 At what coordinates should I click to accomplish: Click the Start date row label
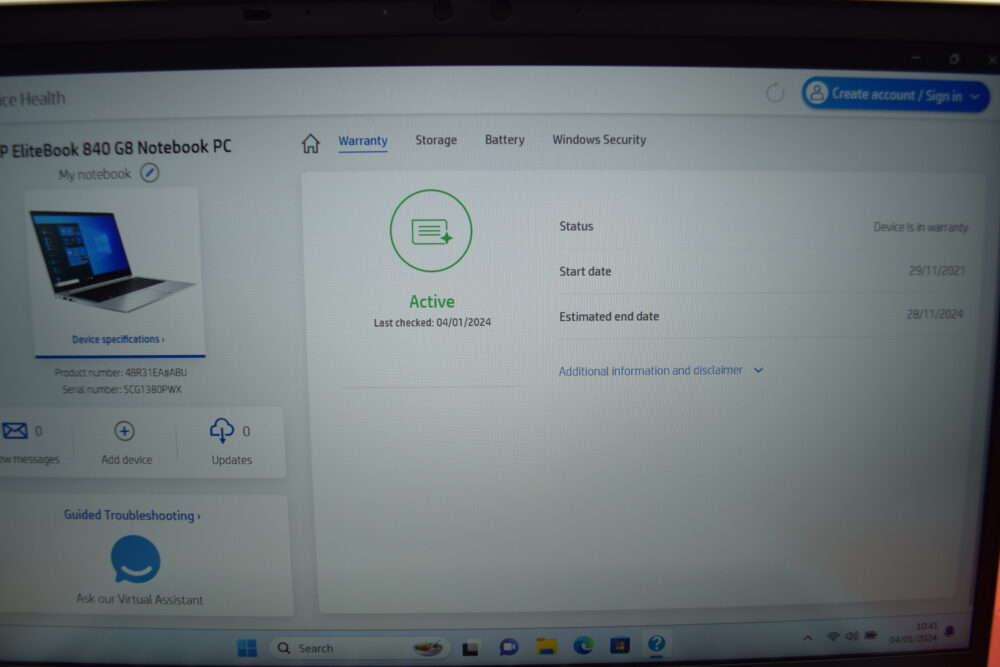click(585, 272)
